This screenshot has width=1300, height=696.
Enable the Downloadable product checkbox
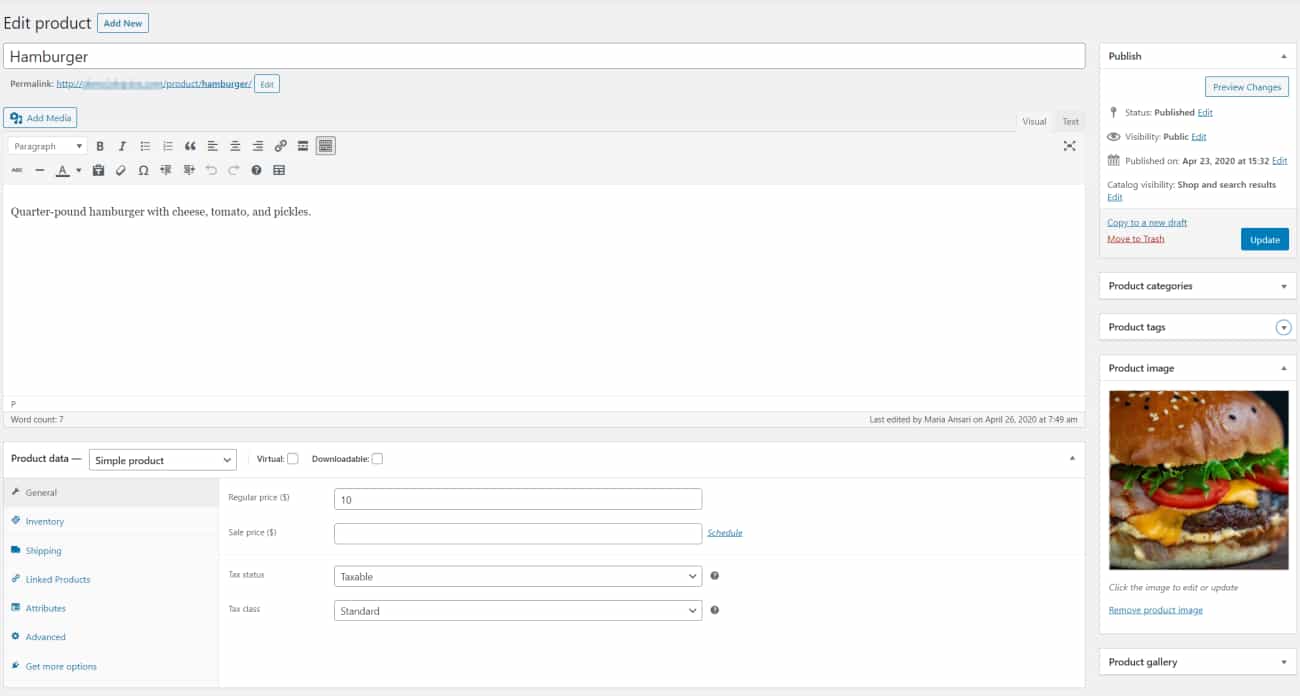pos(377,459)
